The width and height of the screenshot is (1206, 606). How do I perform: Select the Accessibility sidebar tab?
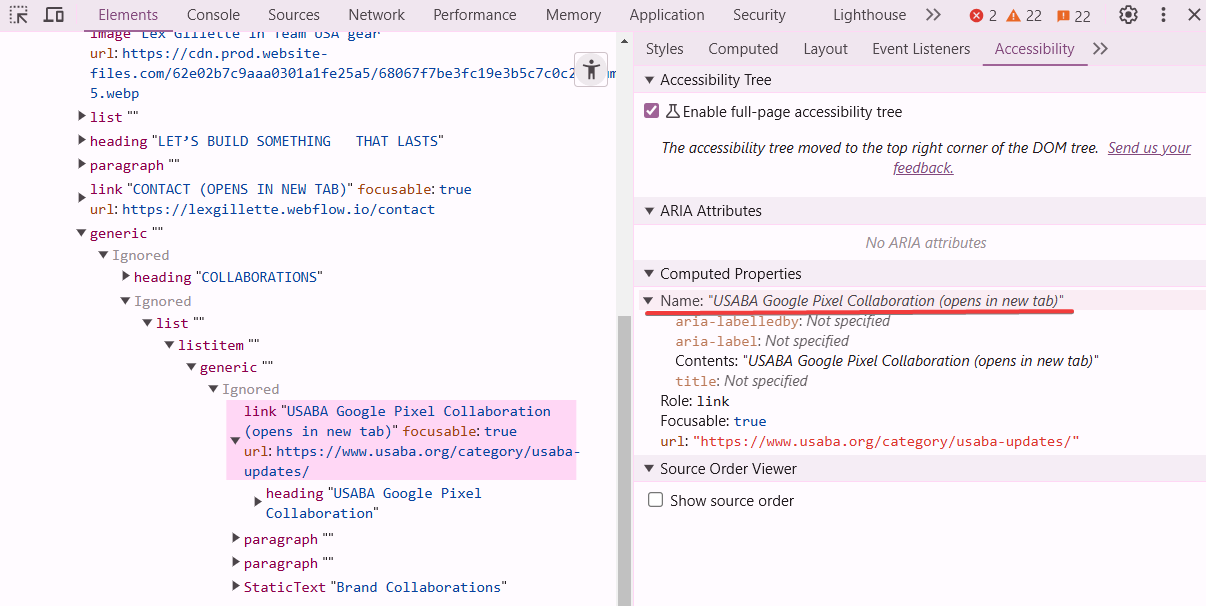coord(1034,49)
